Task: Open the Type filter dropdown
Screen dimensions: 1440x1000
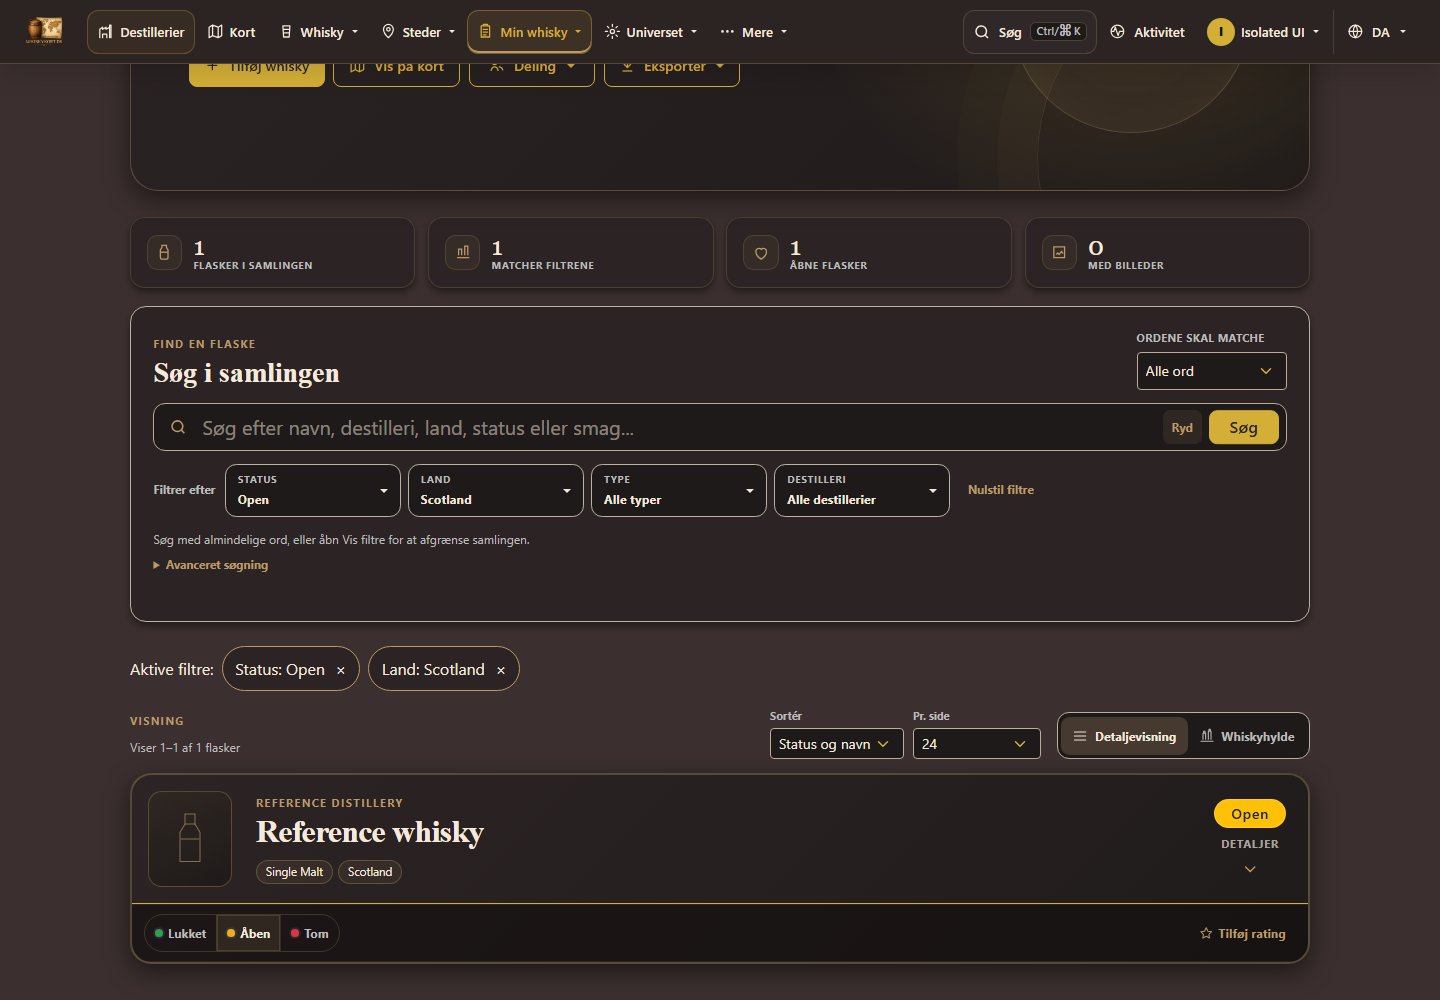Action: pos(679,490)
